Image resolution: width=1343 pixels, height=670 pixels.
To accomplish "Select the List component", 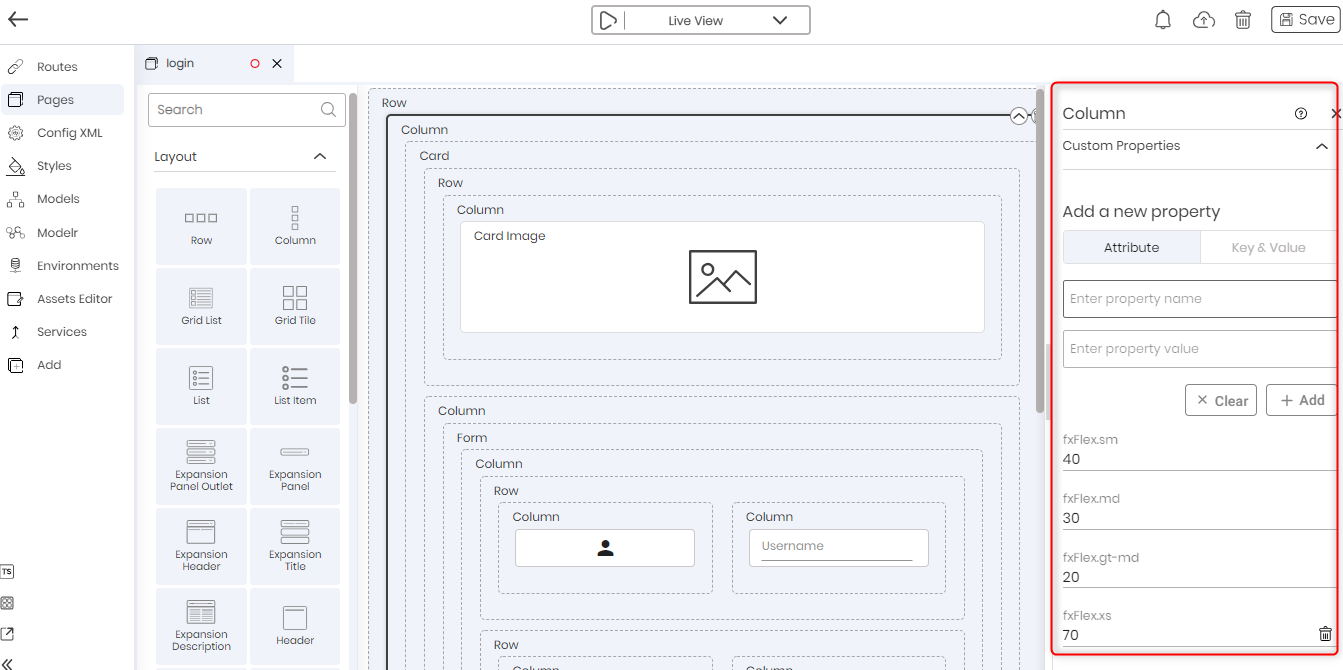I will 201,386.
